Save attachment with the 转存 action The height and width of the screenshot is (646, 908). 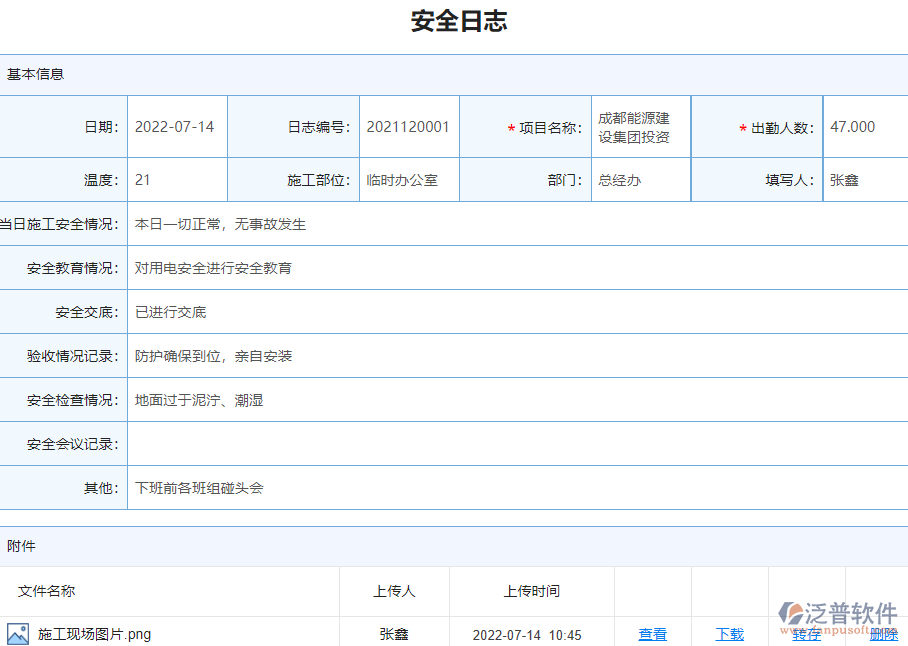click(806, 634)
